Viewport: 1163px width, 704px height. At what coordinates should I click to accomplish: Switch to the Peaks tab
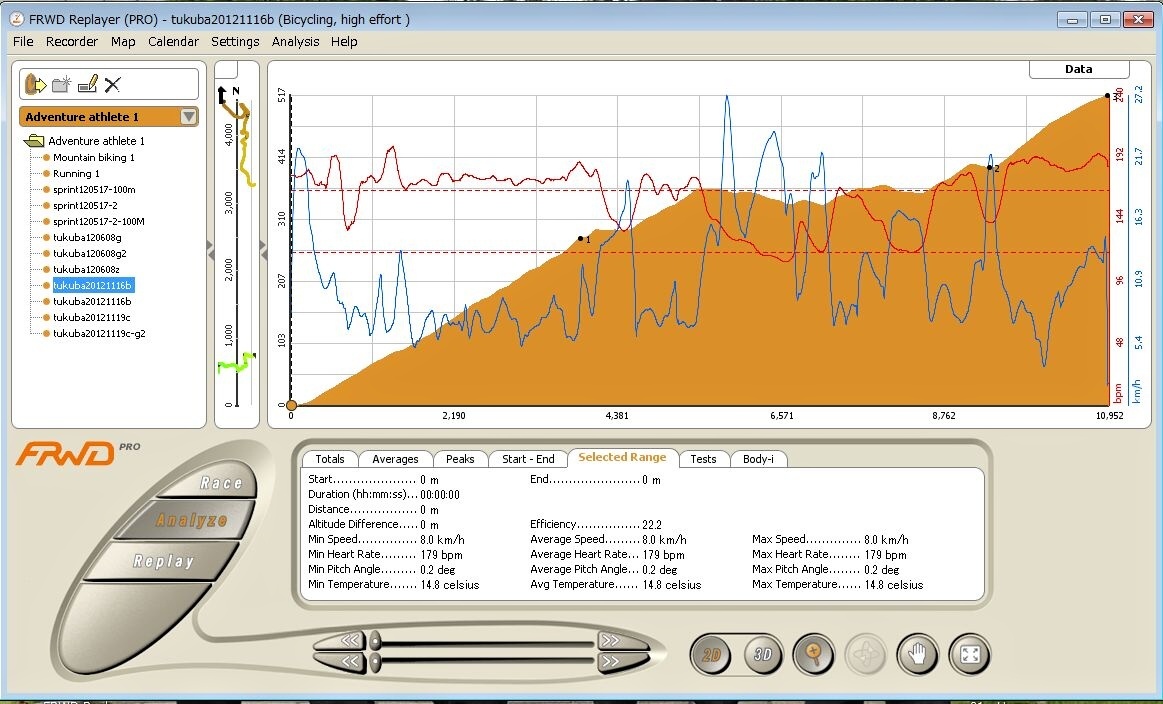coord(460,459)
